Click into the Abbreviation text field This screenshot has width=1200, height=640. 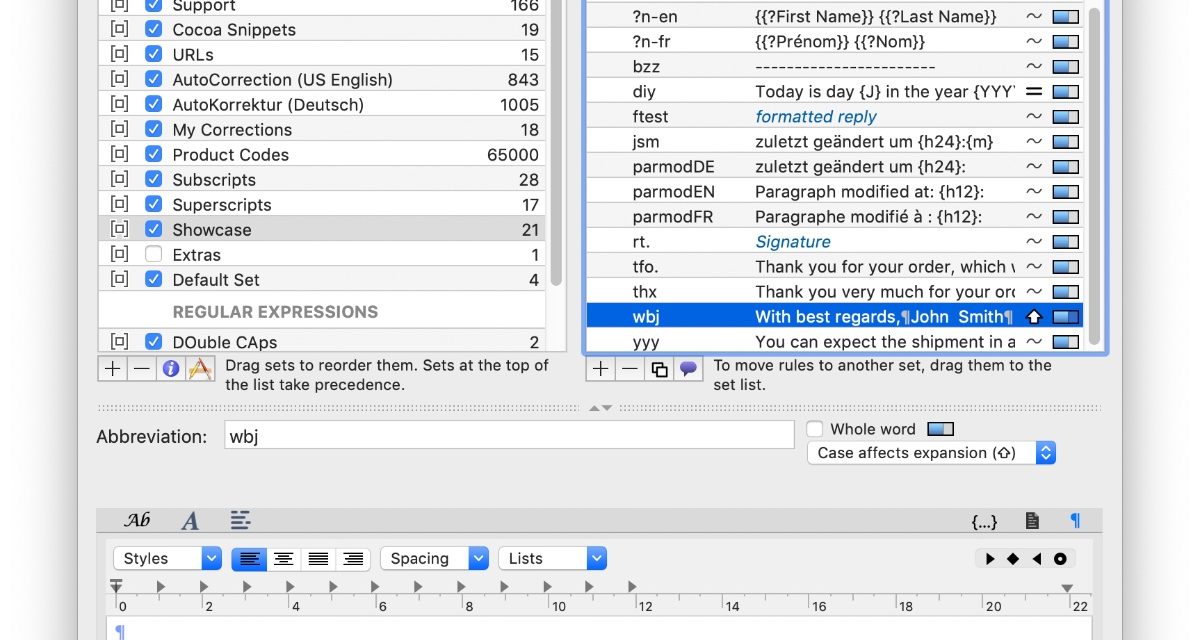(x=508, y=436)
